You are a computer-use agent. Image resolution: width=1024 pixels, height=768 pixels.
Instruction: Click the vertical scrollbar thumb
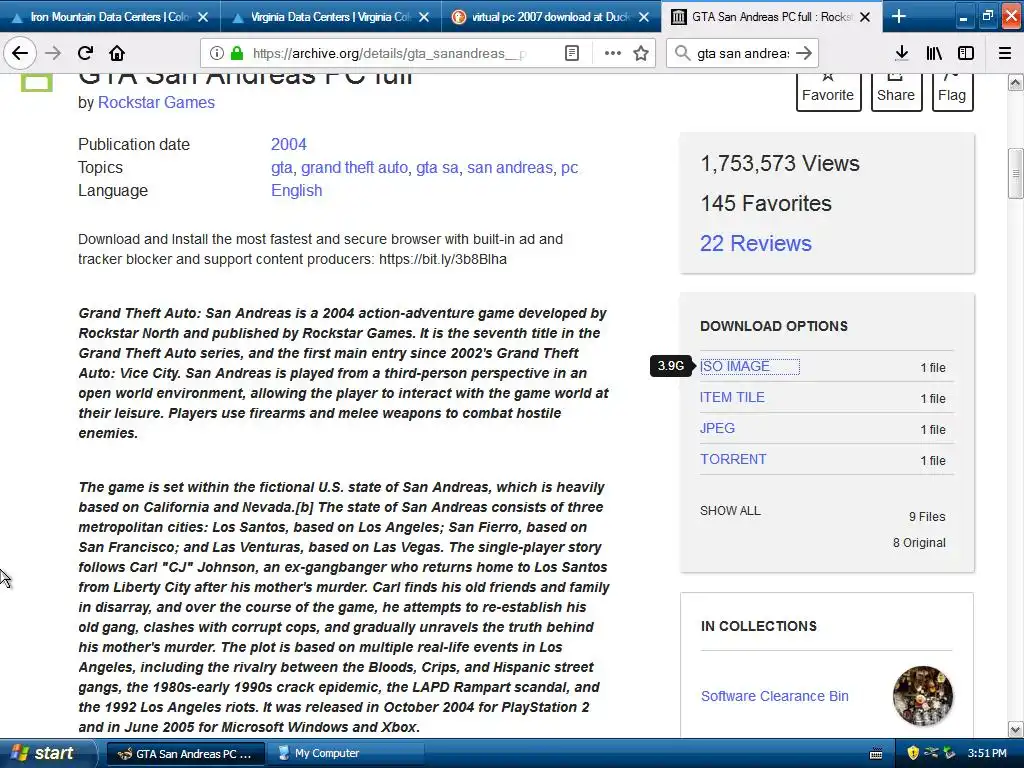[1016, 173]
